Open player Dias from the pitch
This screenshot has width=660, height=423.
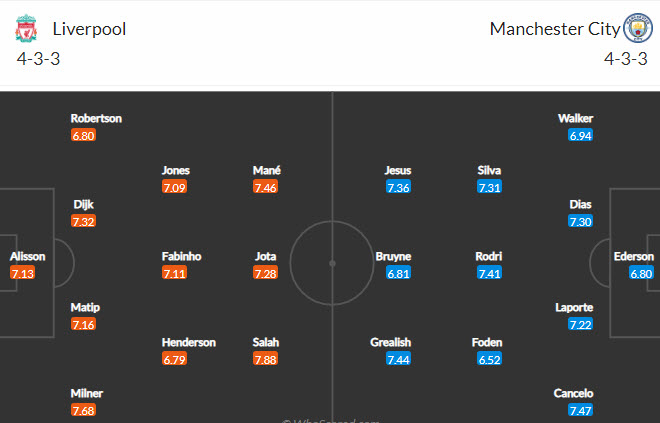pyautogui.click(x=581, y=204)
